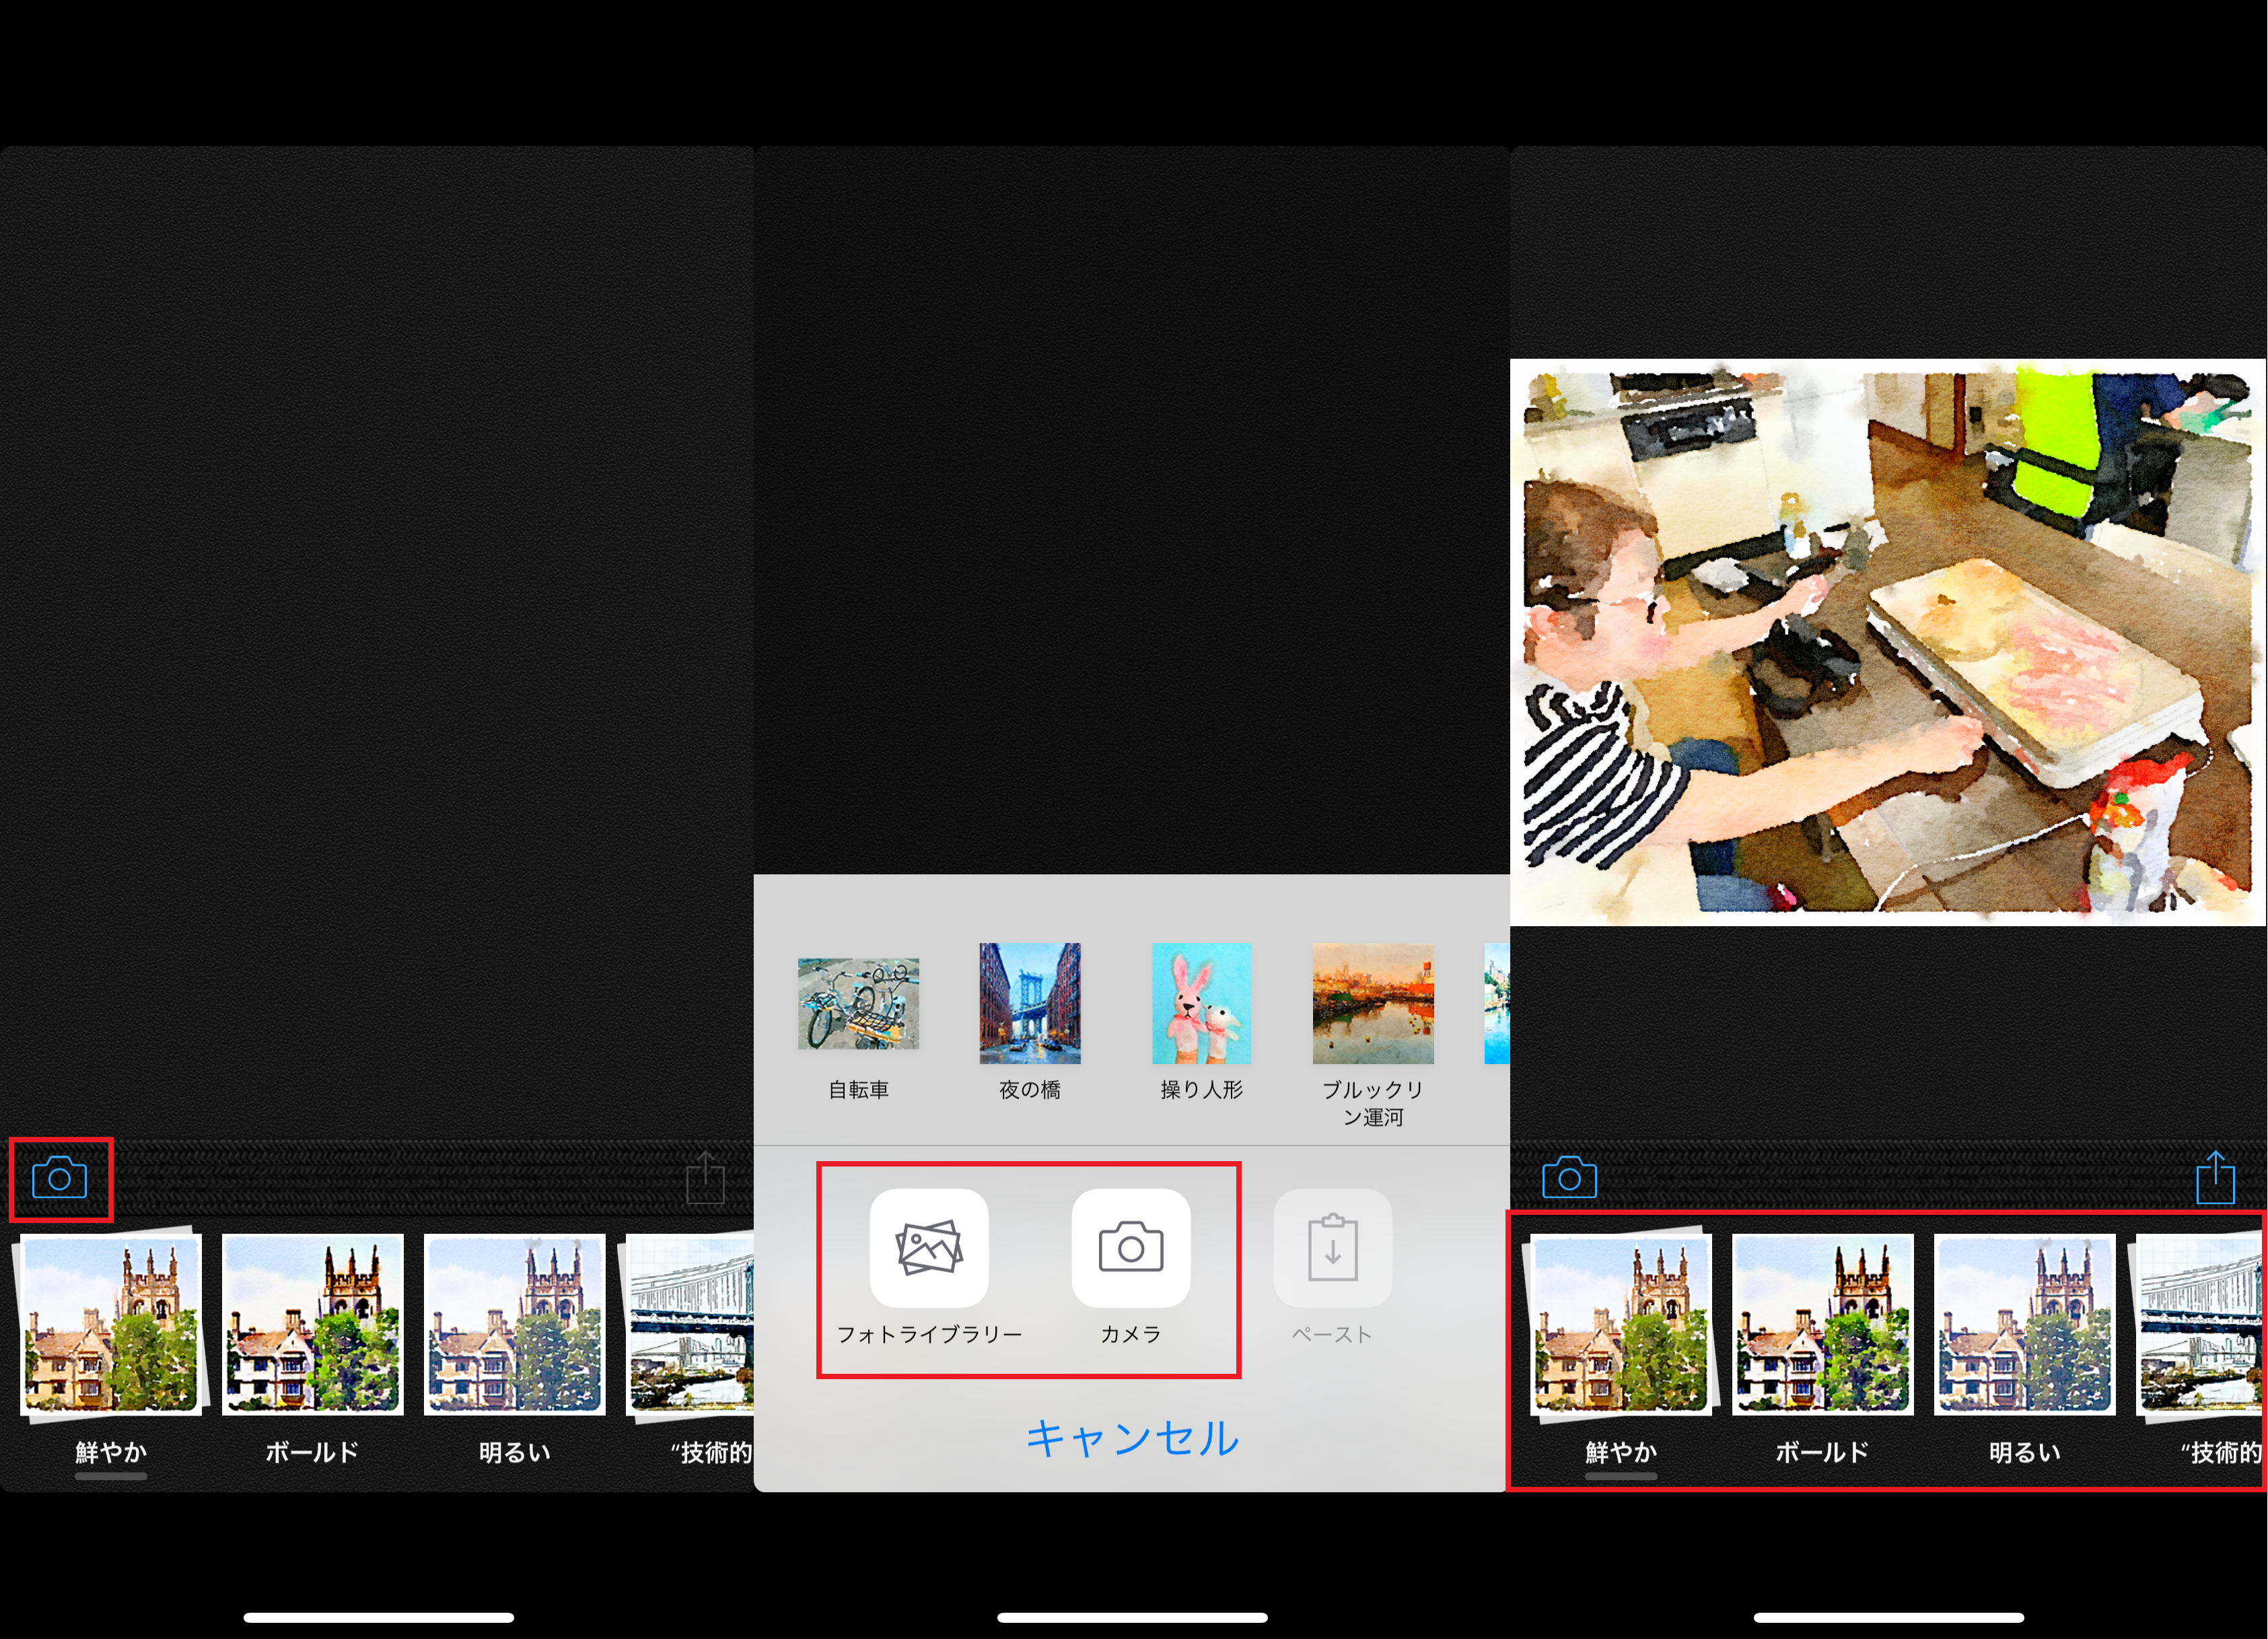The height and width of the screenshot is (1639, 2268).
Task: Open フォトライブラリー photo library icon
Action: (x=929, y=1247)
